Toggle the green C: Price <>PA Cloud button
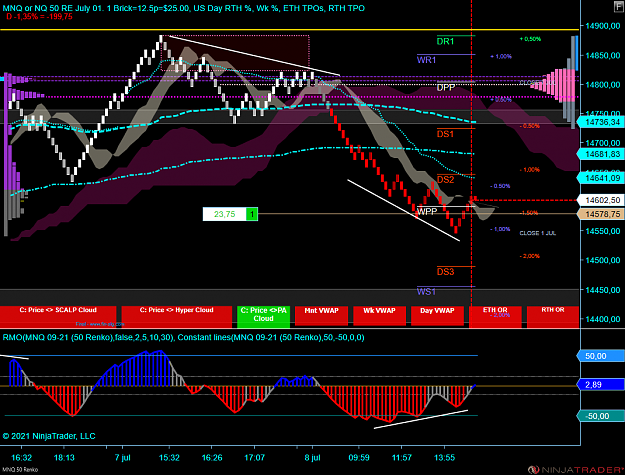 [x=263, y=317]
